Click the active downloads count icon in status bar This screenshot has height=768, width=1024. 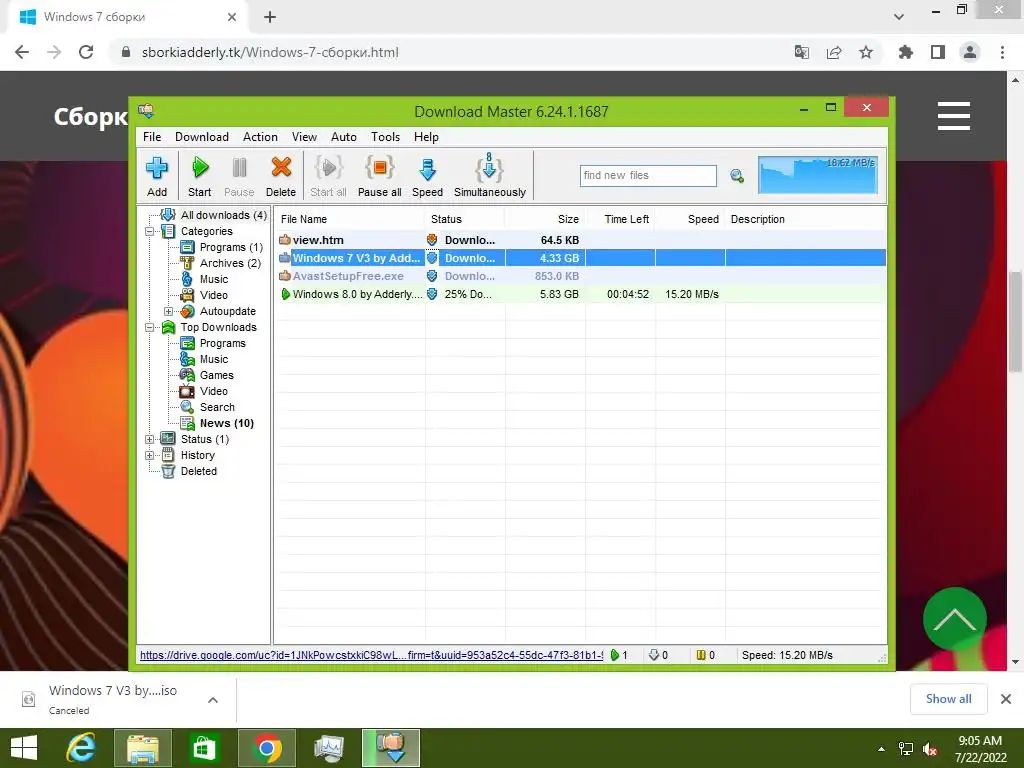point(615,655)
